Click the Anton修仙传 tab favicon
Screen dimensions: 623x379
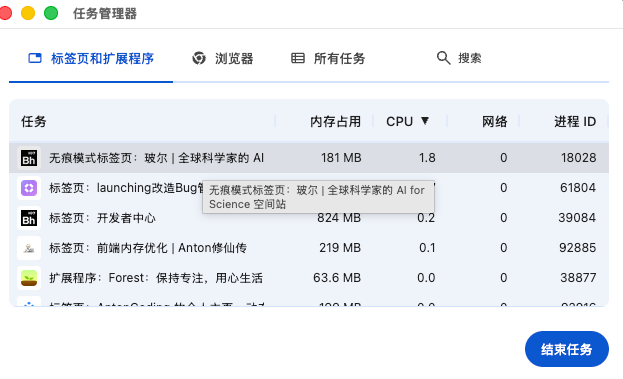point(29,248)
